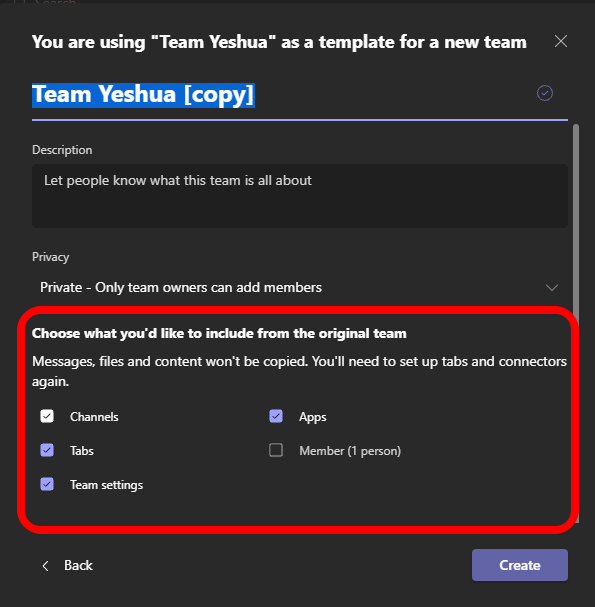Click the Team Yeshua [copy] name field
Image resolution: width=595 pixels, height=607 pixels.
pyautogui.click(x=283, y=94)
